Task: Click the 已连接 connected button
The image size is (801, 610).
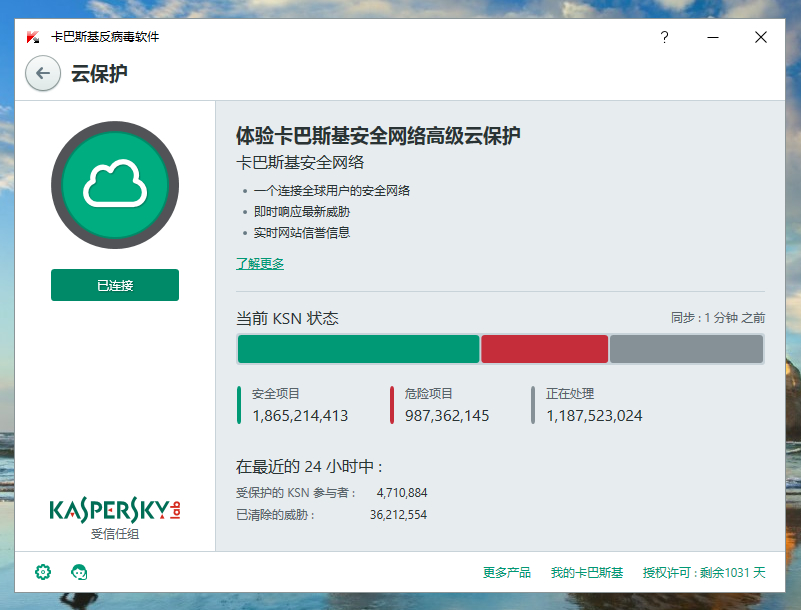Action: 115,285
